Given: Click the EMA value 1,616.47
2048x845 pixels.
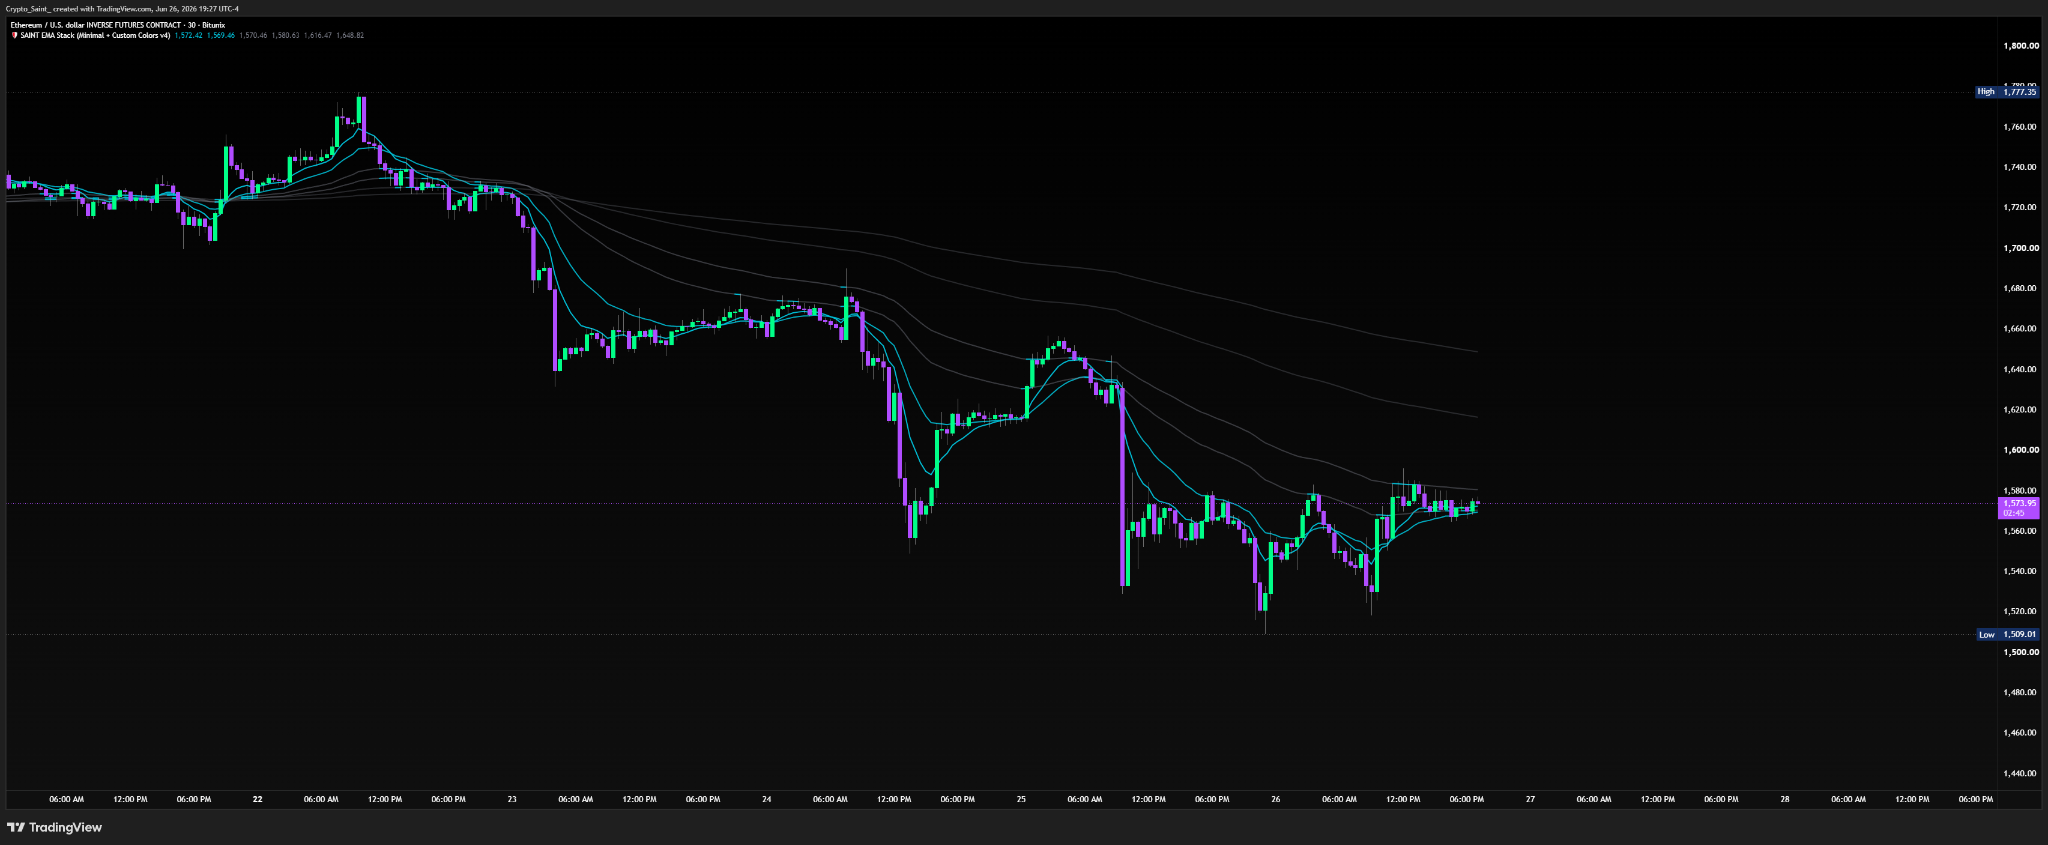Looking at the screenshot, I should (x=318, y=35).
